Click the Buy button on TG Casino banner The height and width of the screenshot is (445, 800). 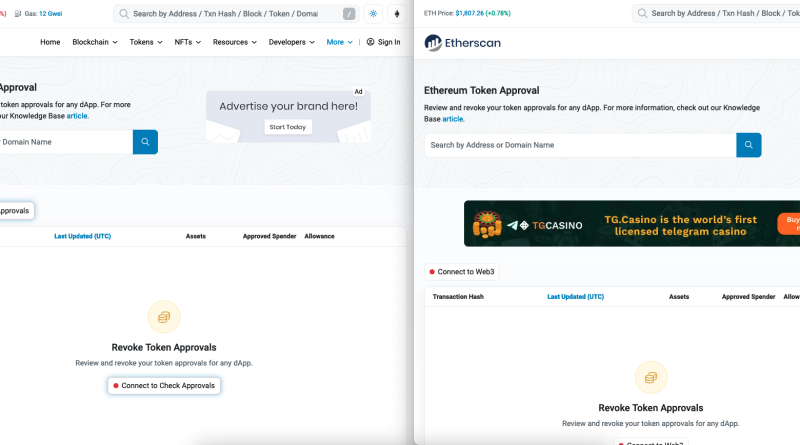pyautogui.click(x=789, y=224)
